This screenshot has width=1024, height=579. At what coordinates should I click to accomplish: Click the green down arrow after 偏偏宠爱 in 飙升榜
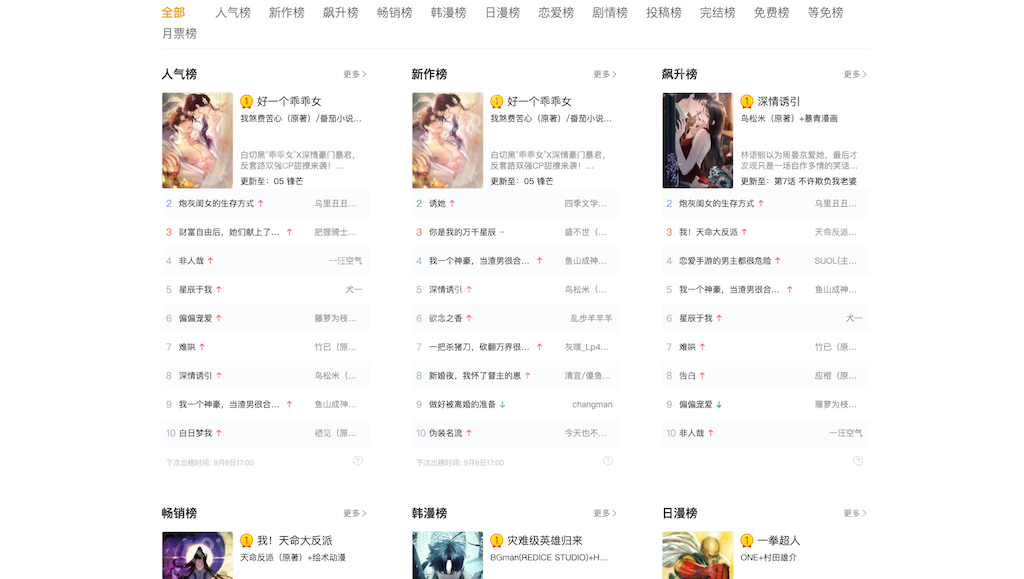[x=719, y=404]
